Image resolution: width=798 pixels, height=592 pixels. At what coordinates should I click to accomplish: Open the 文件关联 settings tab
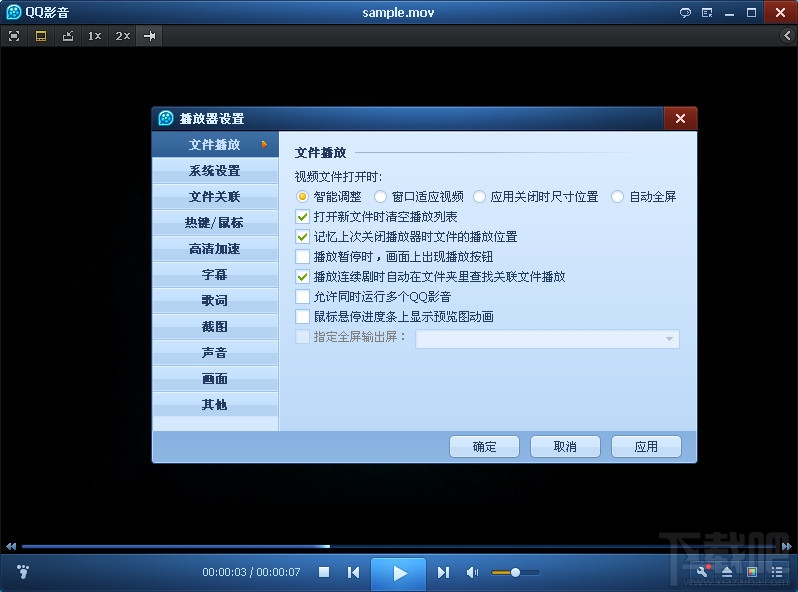(215, 196)
